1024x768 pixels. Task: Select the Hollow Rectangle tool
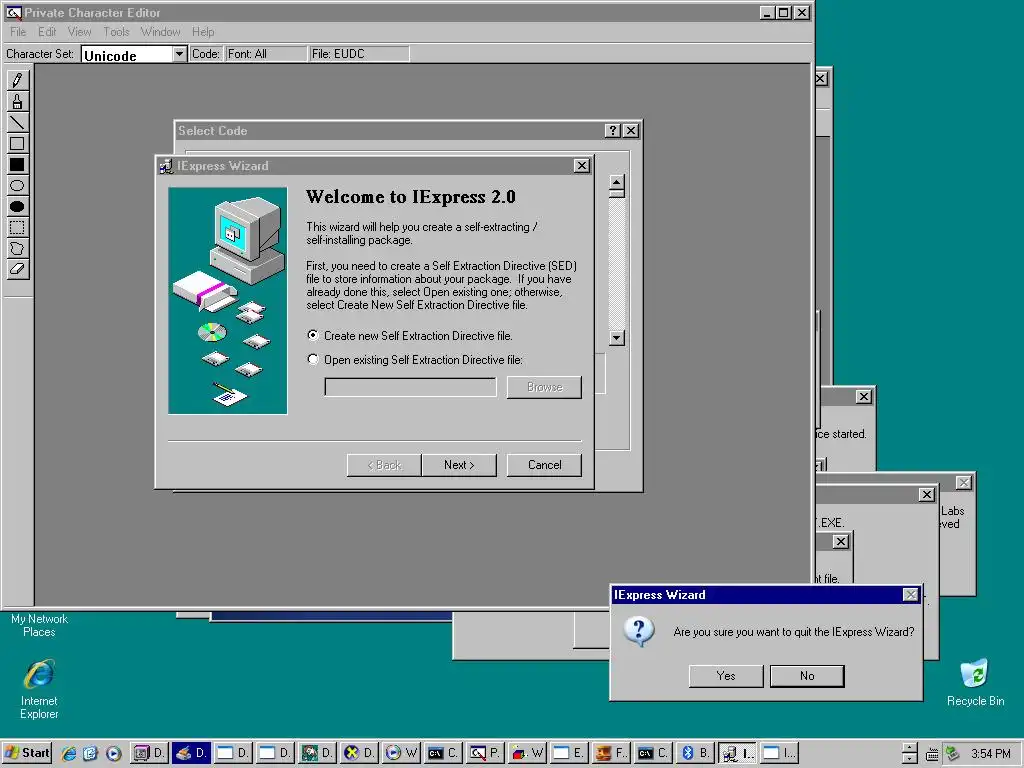tap(18, 143)
